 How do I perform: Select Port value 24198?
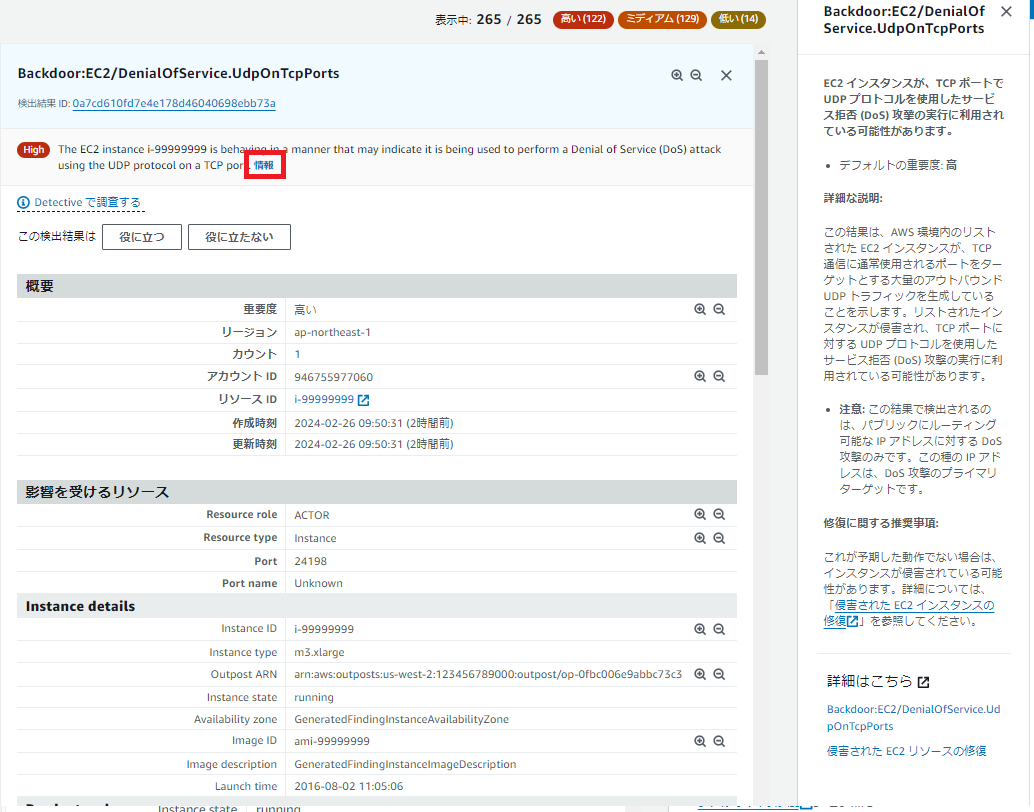point(311,561)
